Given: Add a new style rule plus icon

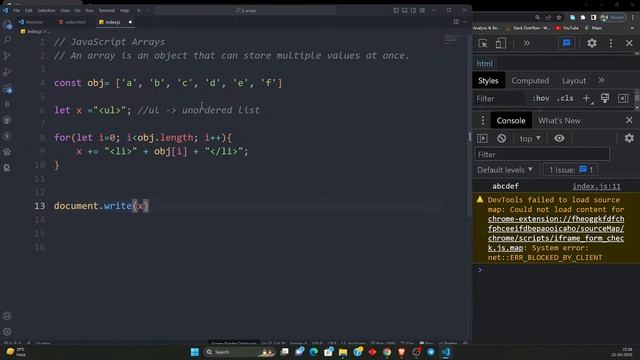Looking at the screenshot, I should tap(587, 98).
